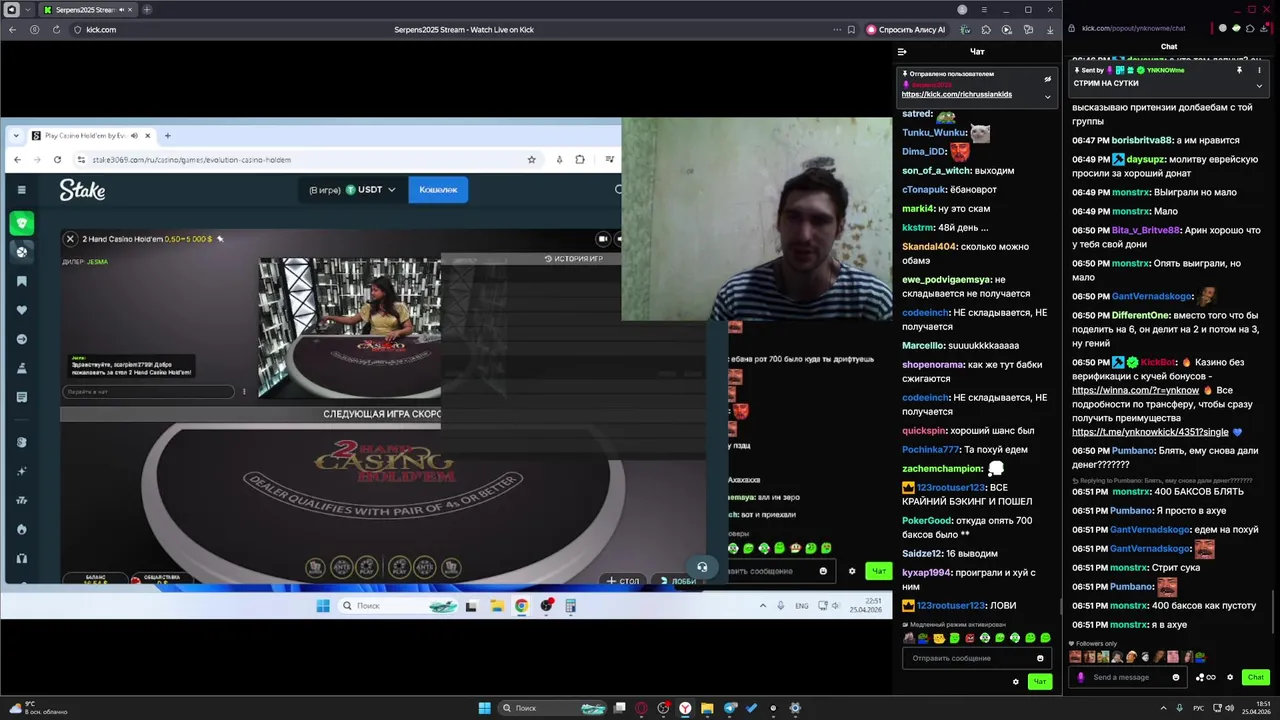The width and height of the screenshot is (1280, 720).
Task: Toggle the video camera icon in game
Action: click(x=602, y=239)
